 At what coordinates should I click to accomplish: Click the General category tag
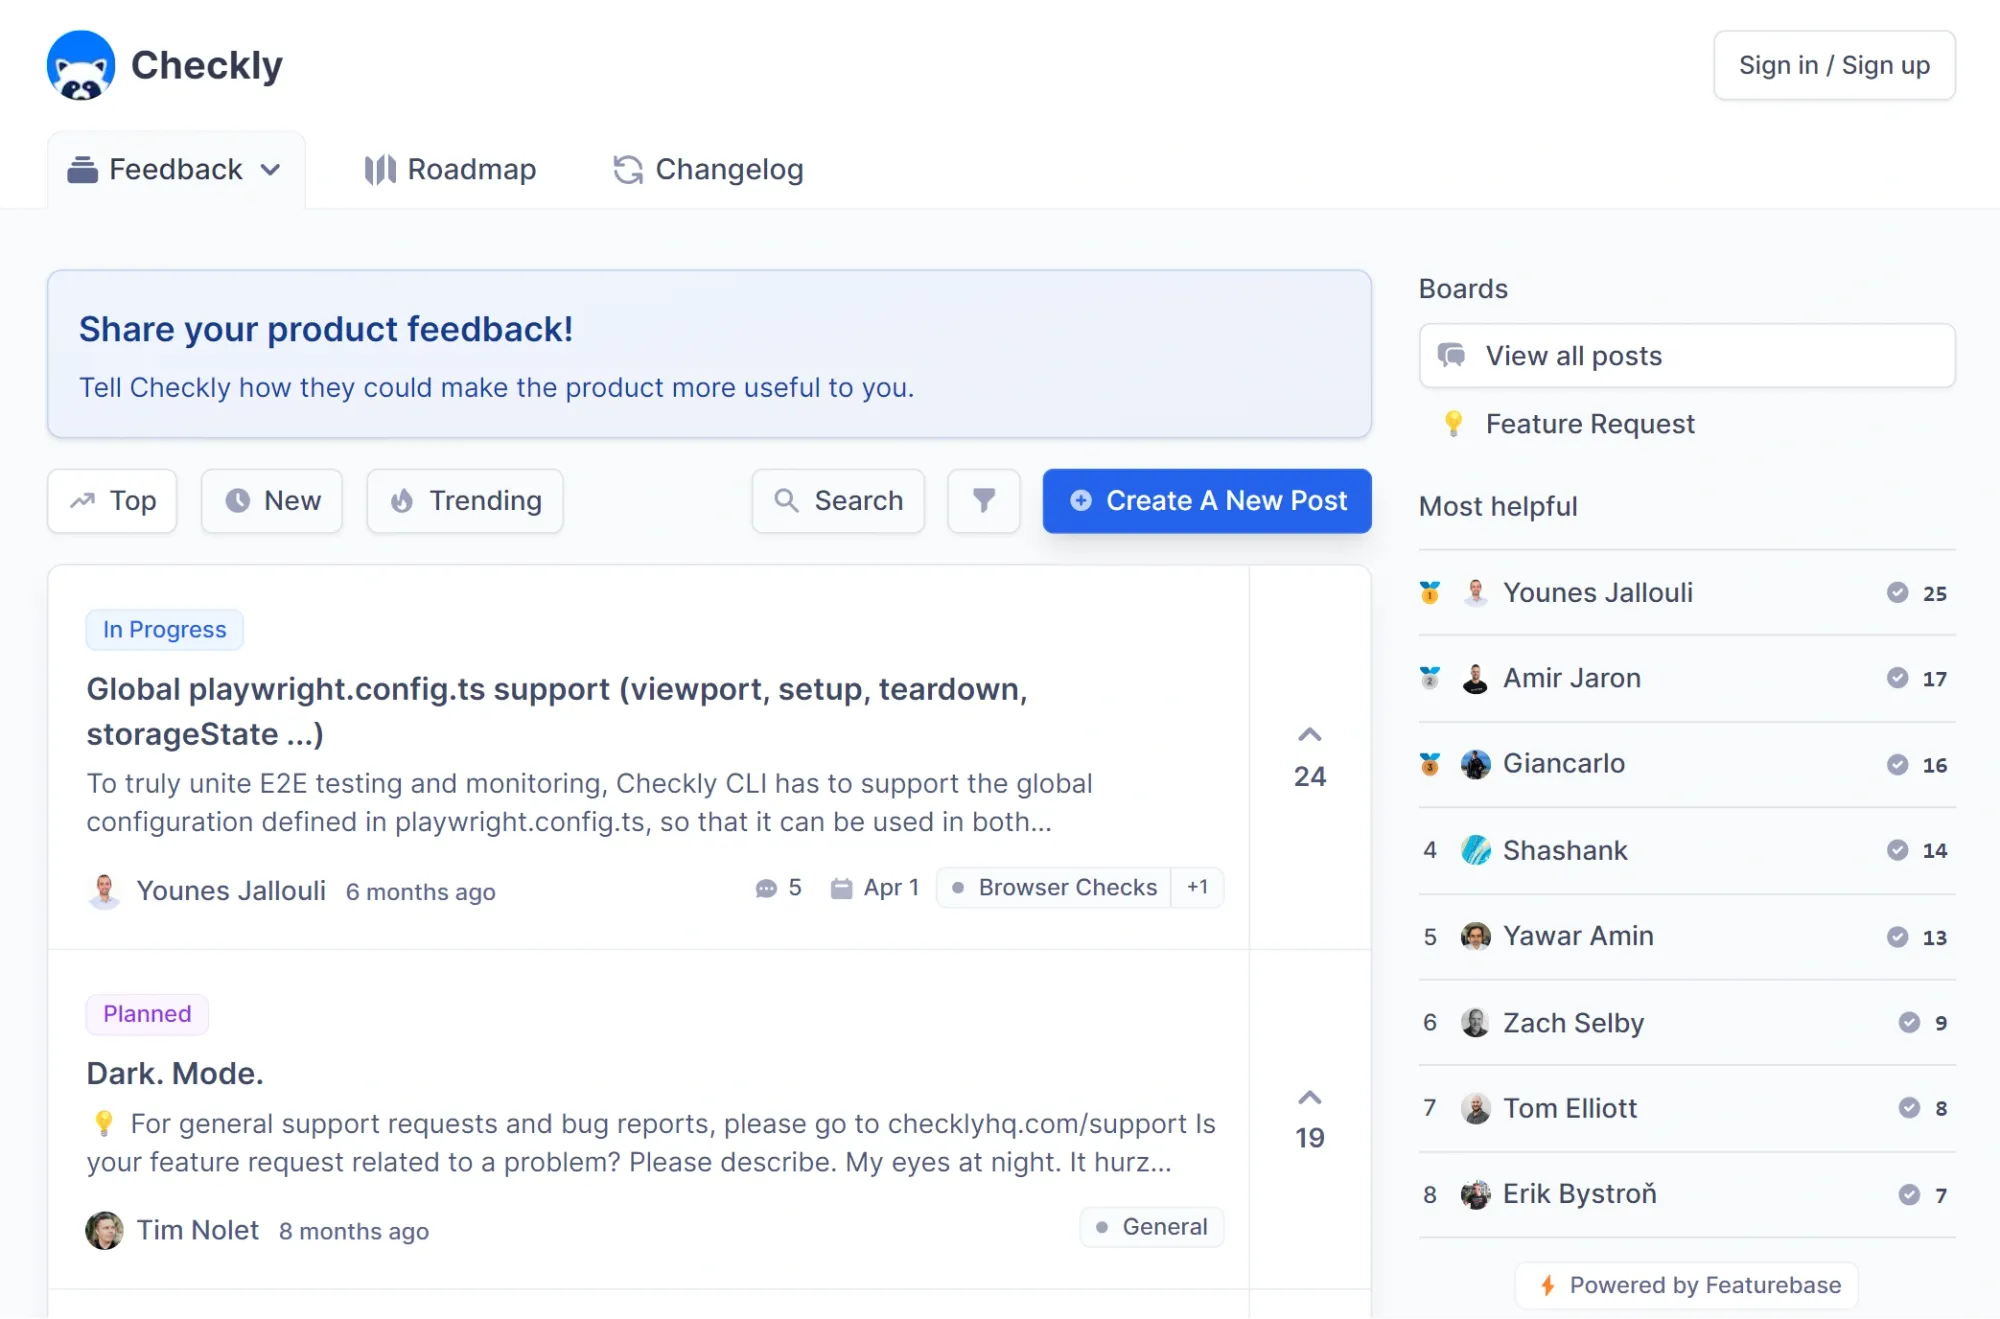click(x=1152, y=1227)
